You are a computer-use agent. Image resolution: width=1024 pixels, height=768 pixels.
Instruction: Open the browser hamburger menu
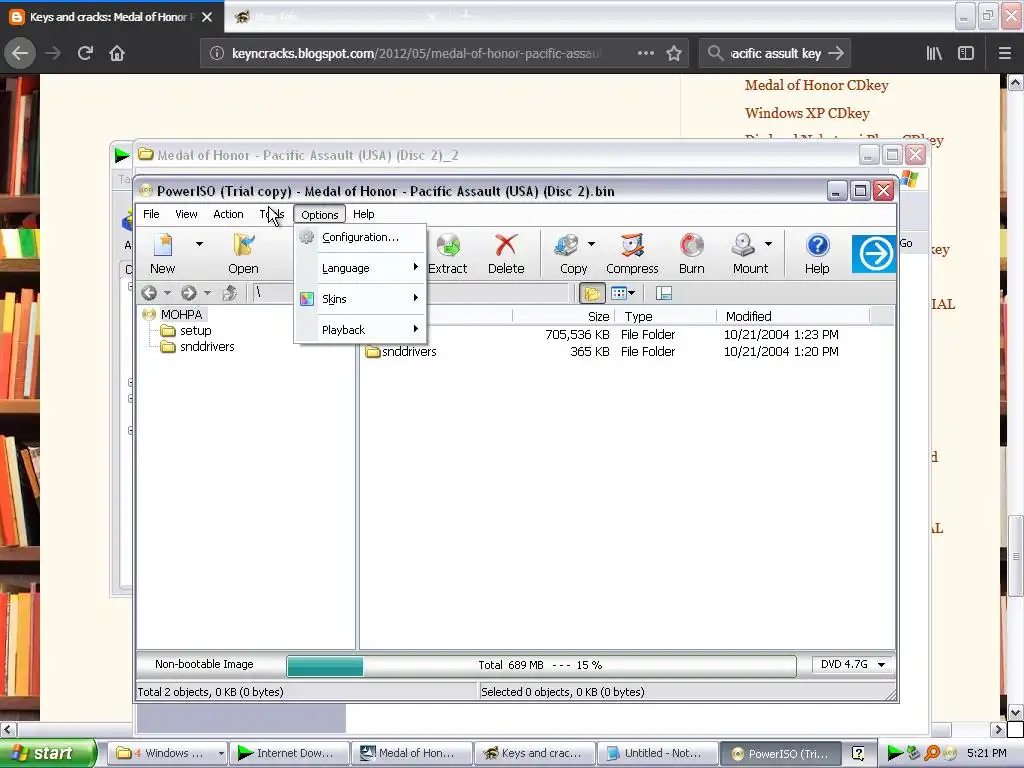coord(1004,53)
